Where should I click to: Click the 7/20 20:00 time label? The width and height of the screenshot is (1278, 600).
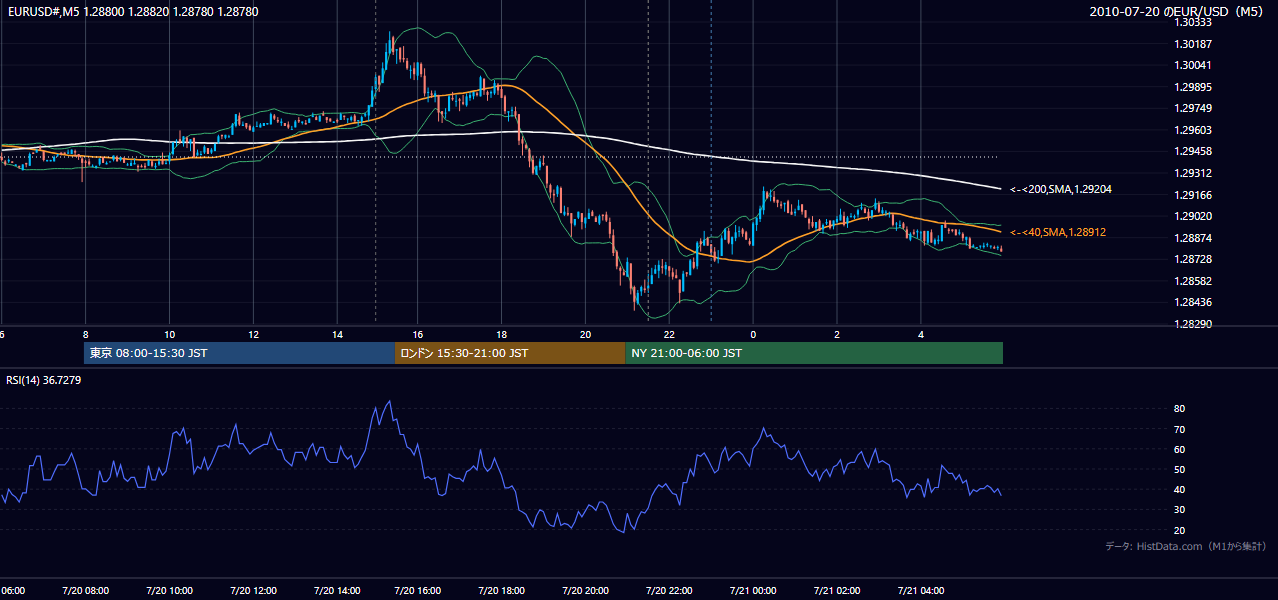point(586,591)
